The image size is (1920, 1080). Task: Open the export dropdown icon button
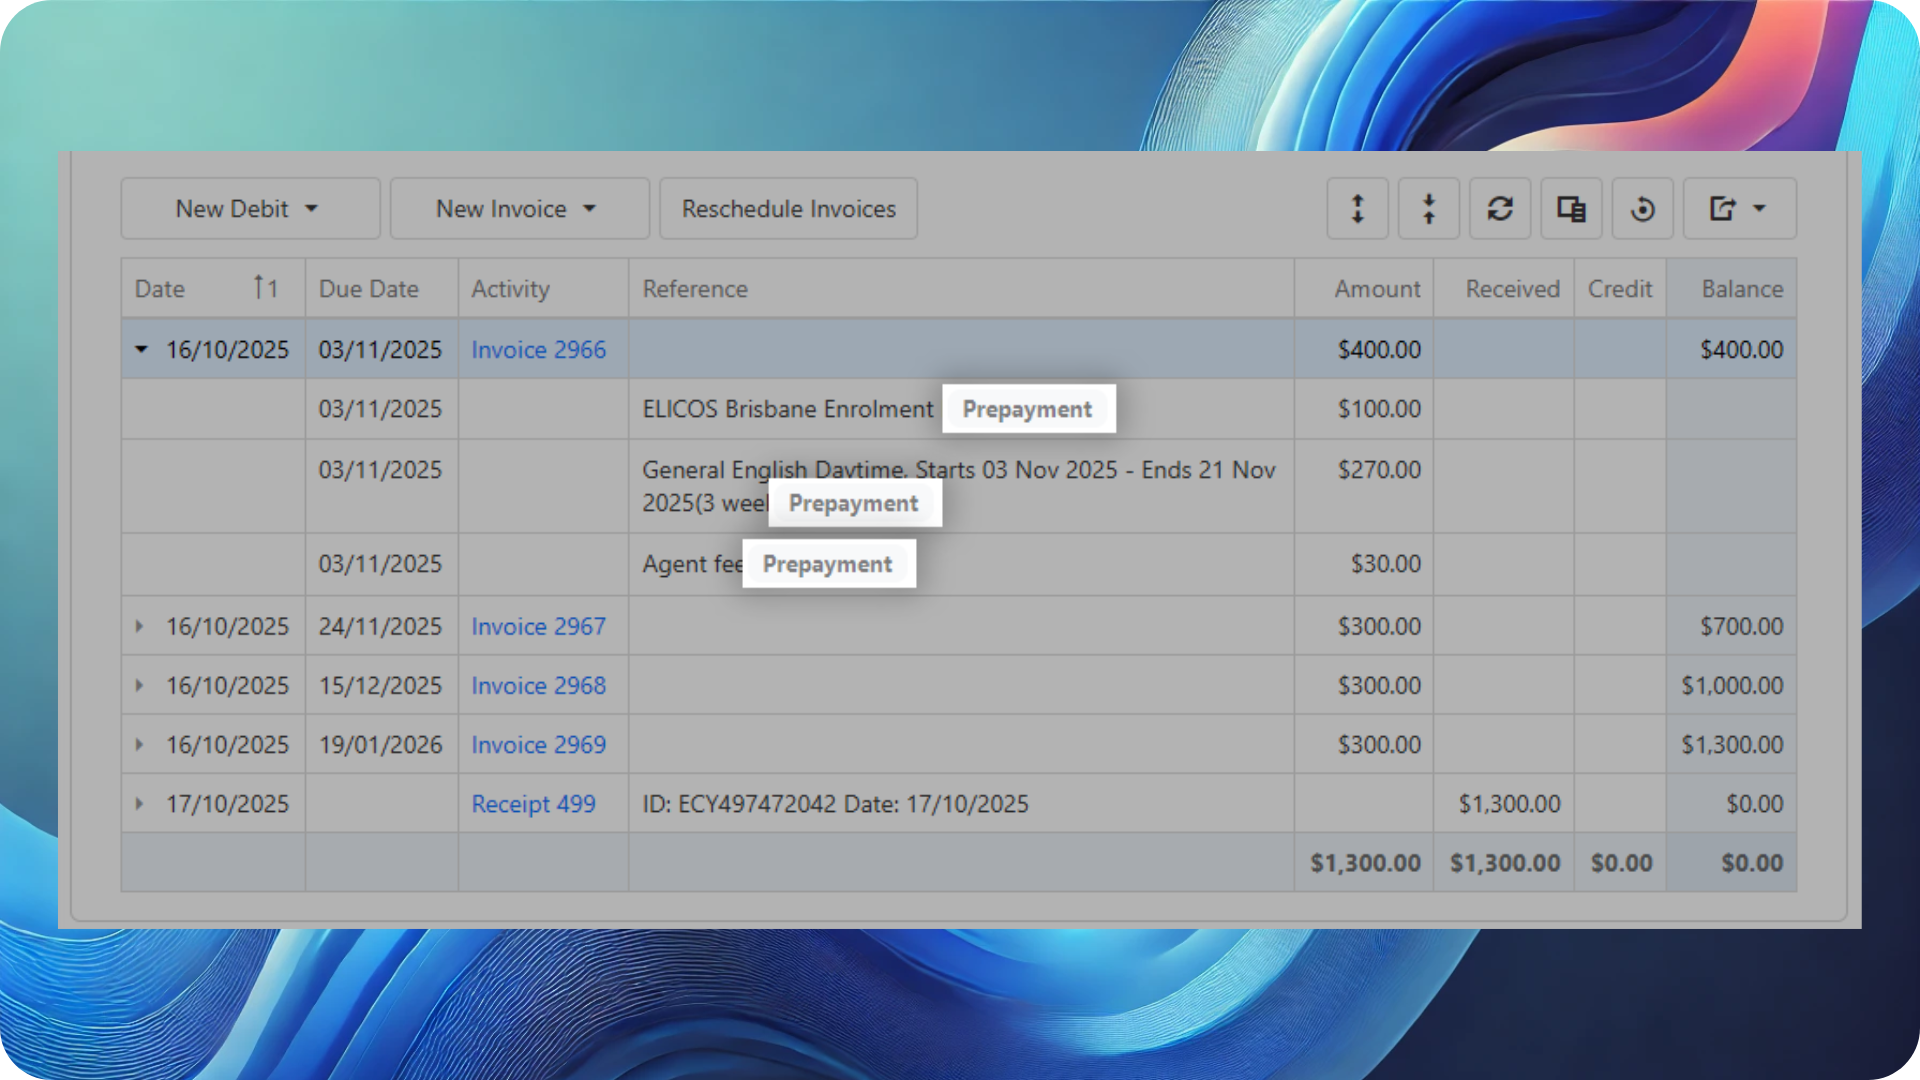click(x=1738, y=209)
